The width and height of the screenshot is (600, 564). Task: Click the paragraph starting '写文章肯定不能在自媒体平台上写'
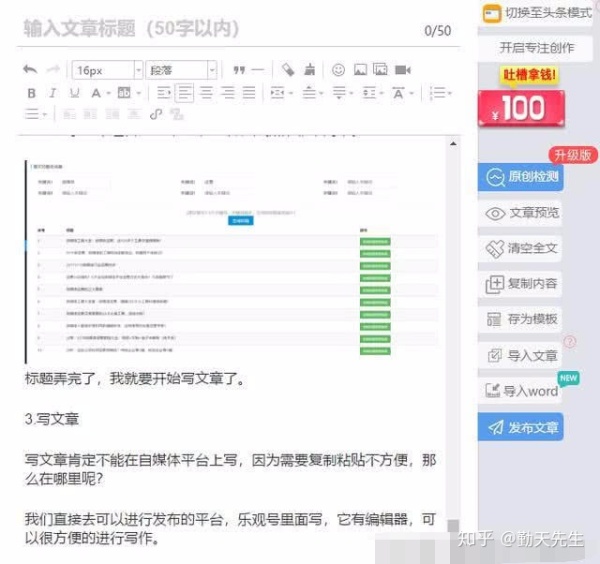point(230,469)
